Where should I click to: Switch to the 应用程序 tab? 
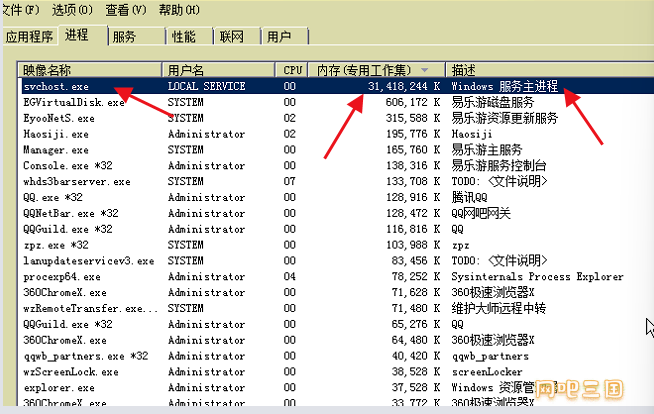[x=29, y=37]
